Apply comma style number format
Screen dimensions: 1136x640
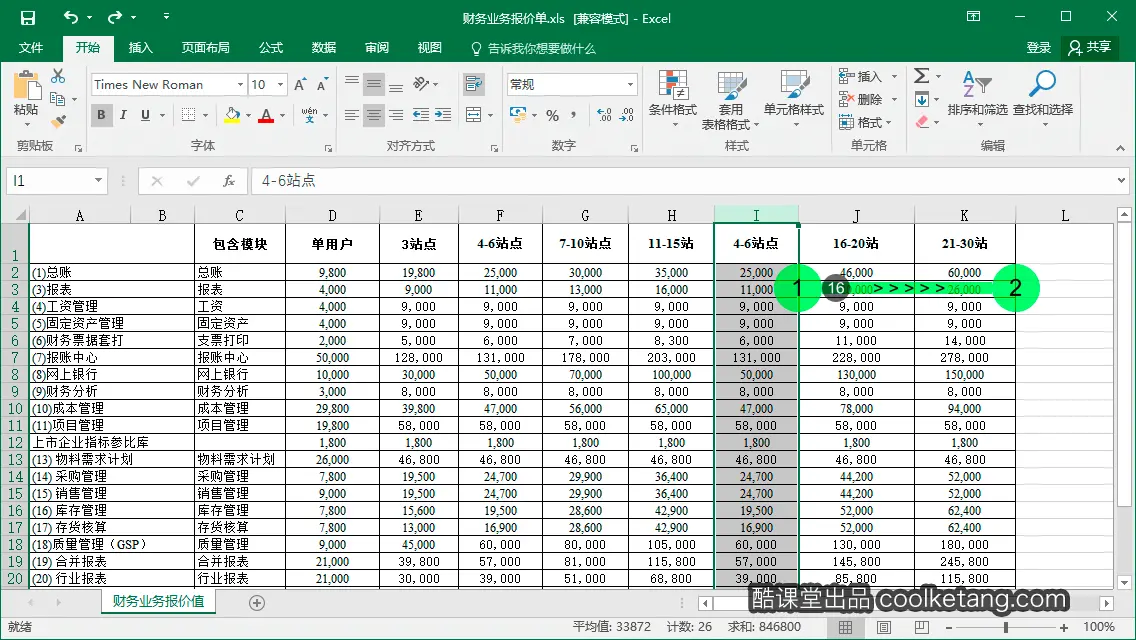point(574,115)
